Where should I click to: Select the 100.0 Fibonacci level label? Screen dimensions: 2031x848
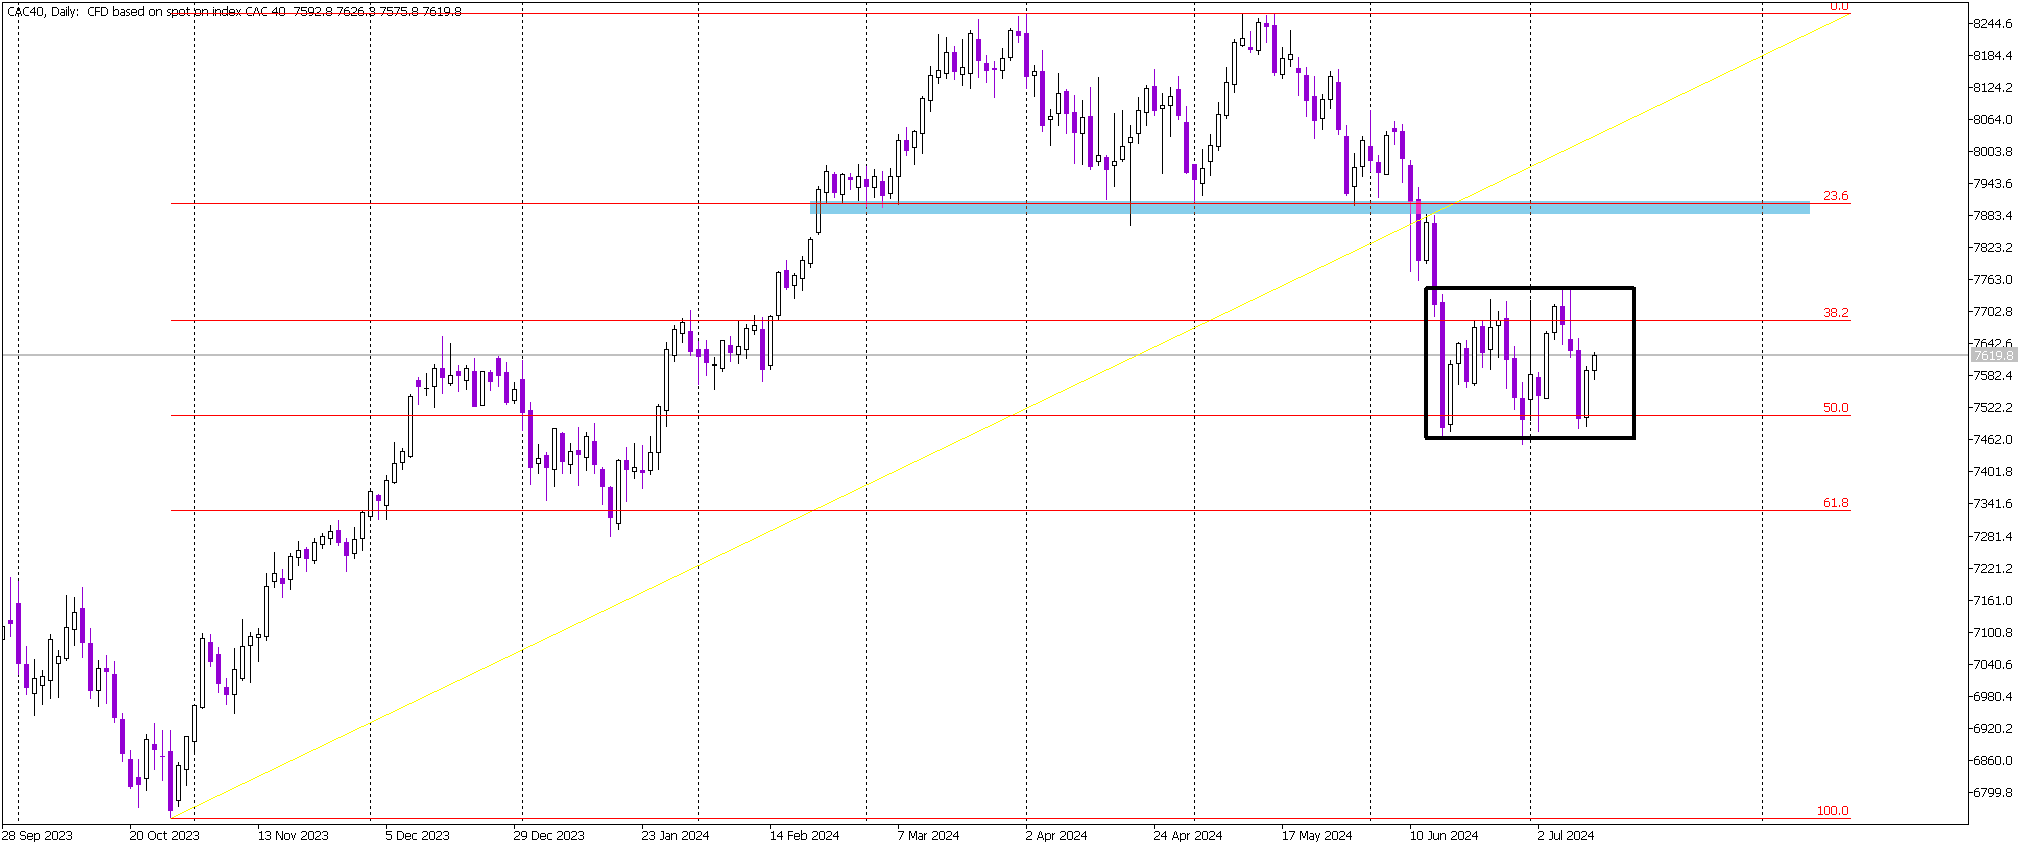pos(1833,811)
